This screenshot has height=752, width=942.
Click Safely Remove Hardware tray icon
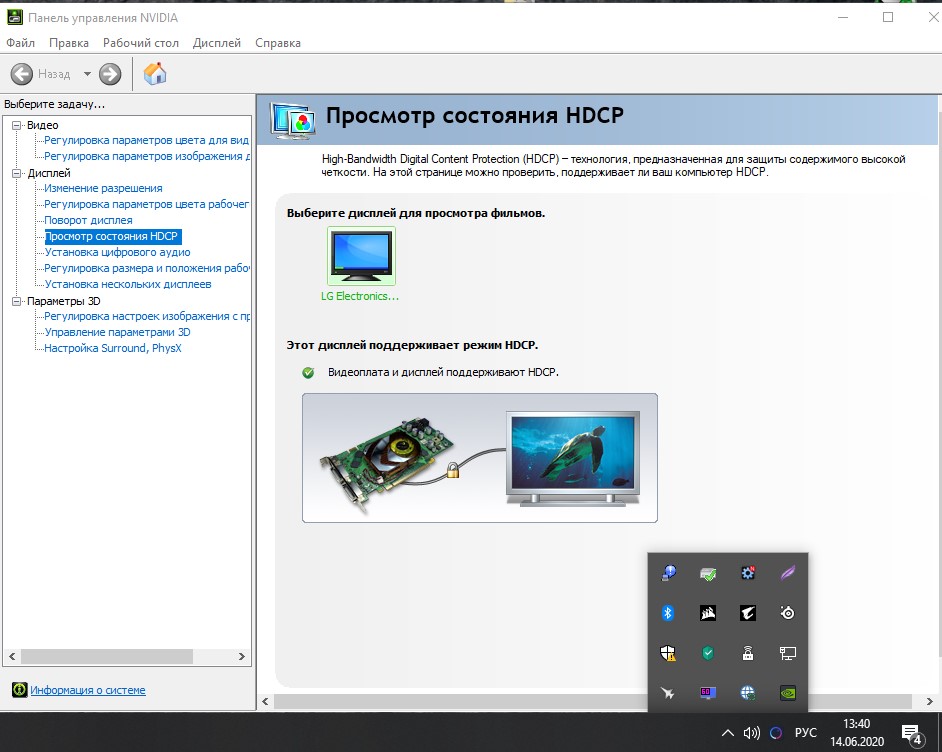(x=708, y=574)
